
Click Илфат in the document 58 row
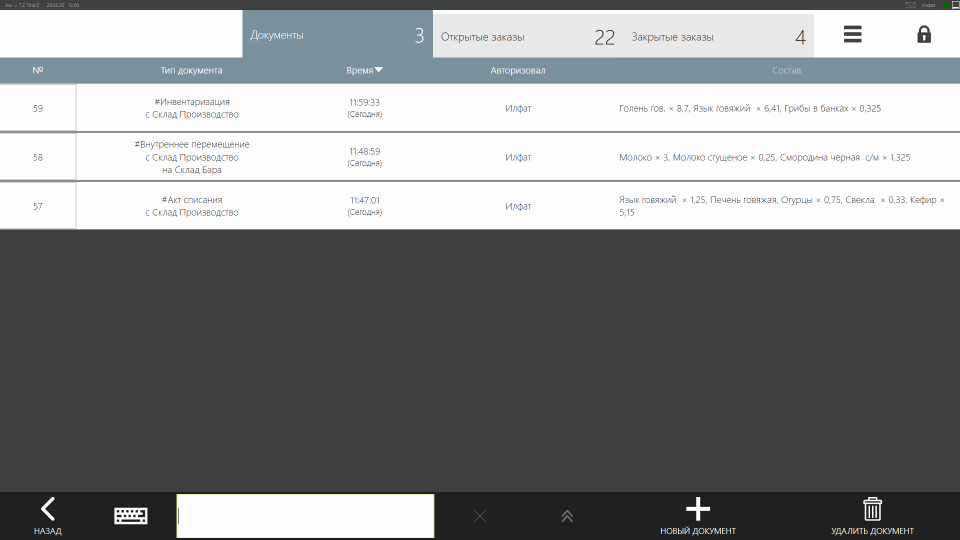pyautogui.click(x=518, y=157)
